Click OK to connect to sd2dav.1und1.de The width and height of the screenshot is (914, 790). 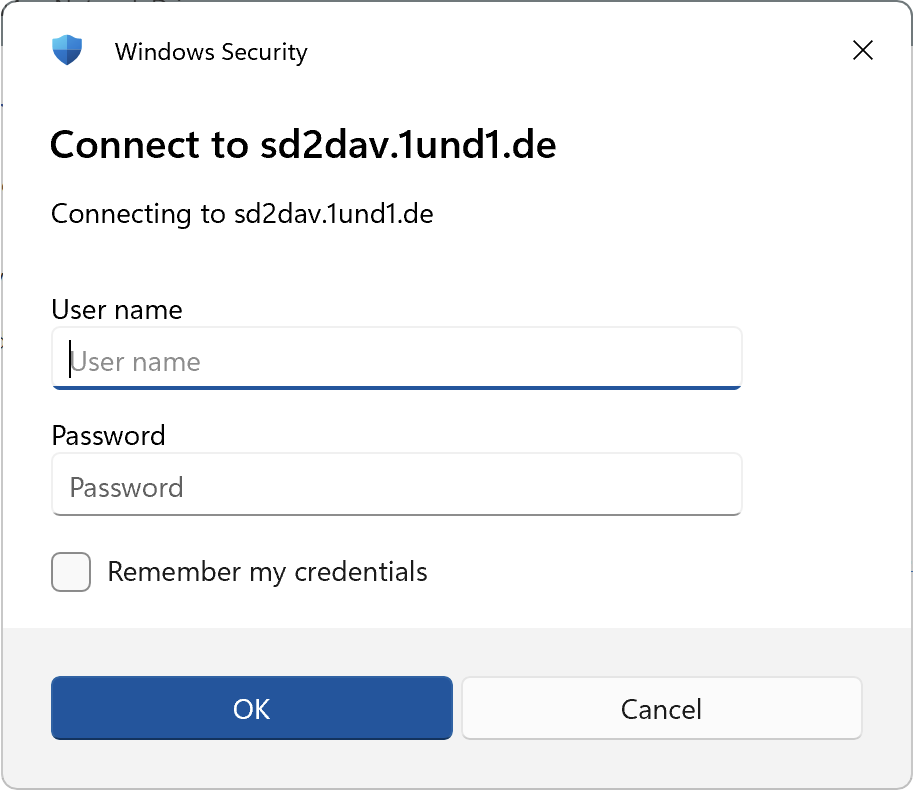(251, 708)
